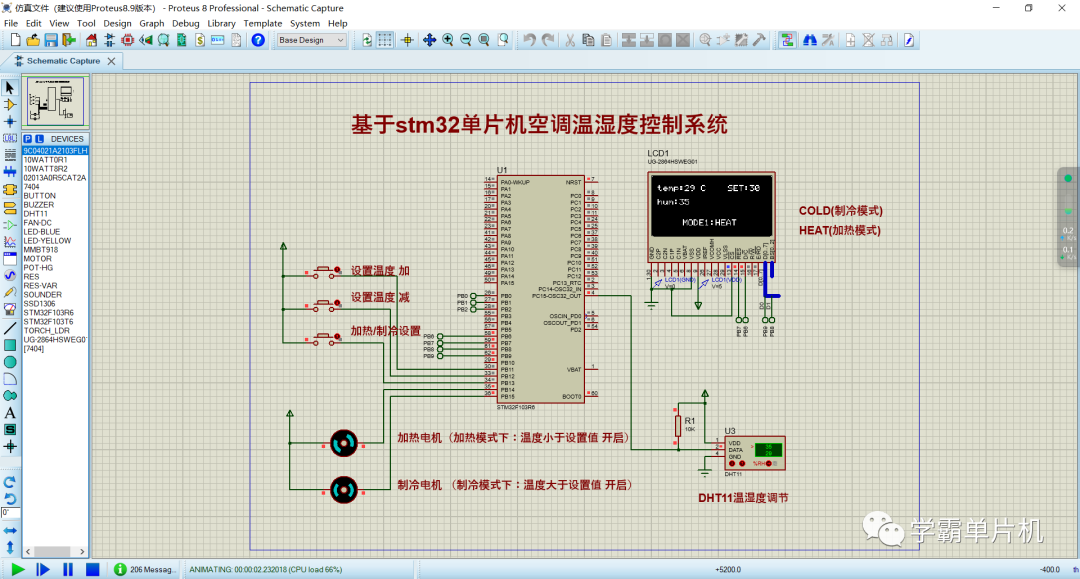Select the Selection Mode arrow tool
Screen dimensions: 1080x579
coord(10,88)
